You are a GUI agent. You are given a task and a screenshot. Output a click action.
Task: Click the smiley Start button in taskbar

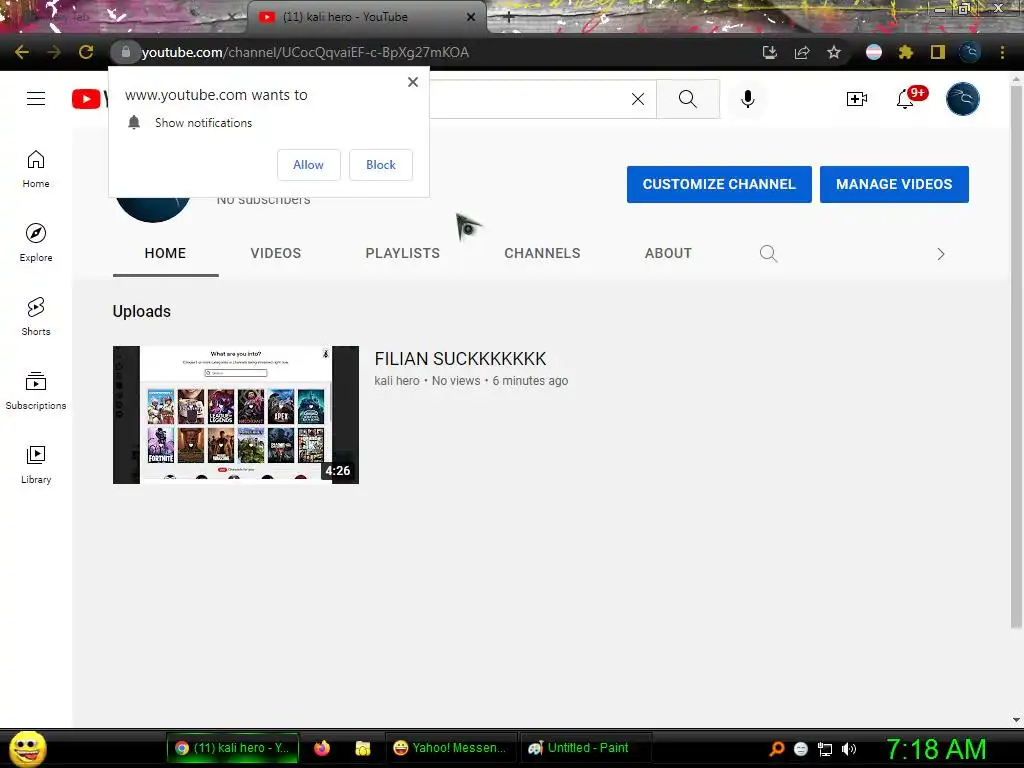(x=27, y=748)
